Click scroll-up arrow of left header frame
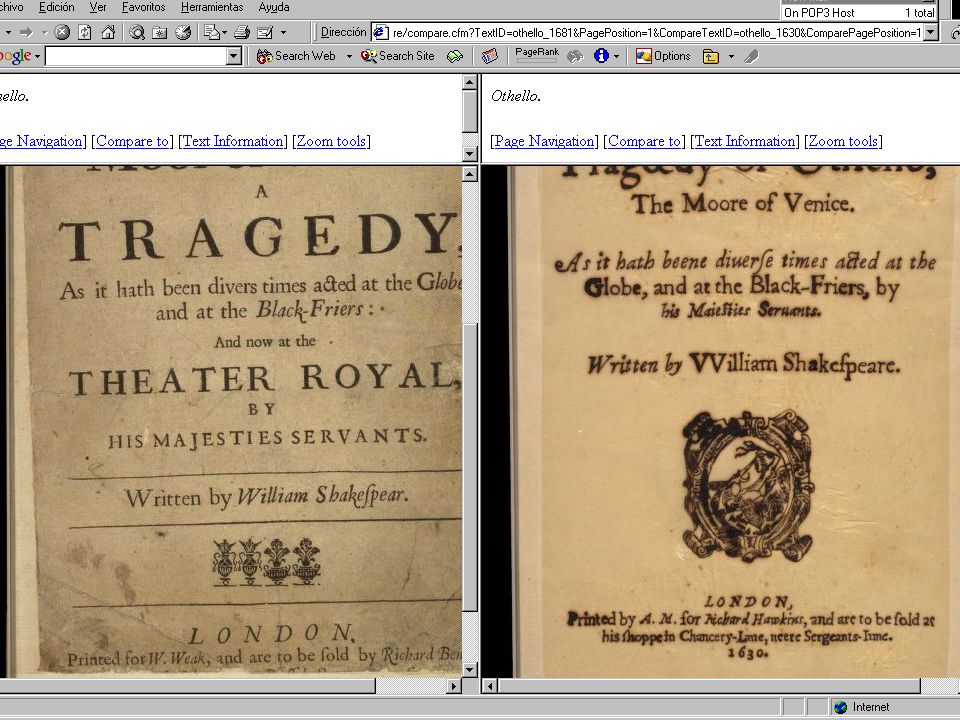960x720 pixels. (x=470, y=82)
